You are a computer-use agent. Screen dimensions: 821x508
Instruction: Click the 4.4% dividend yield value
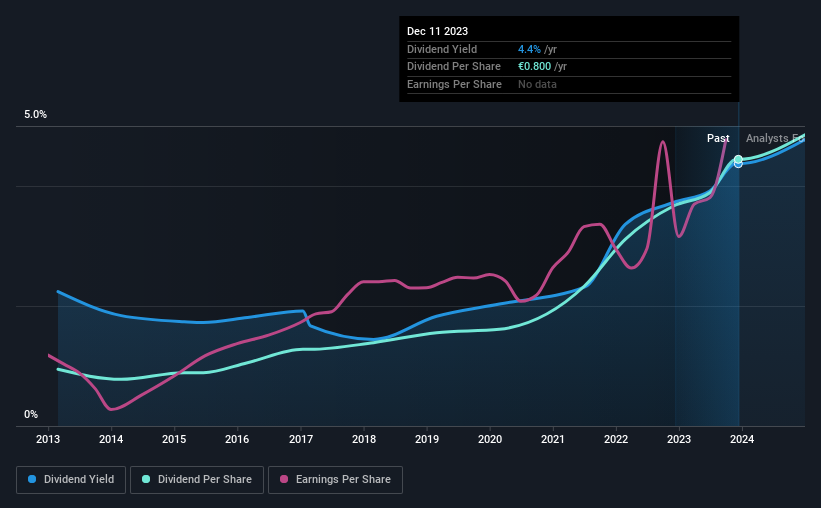pos(529,49)
